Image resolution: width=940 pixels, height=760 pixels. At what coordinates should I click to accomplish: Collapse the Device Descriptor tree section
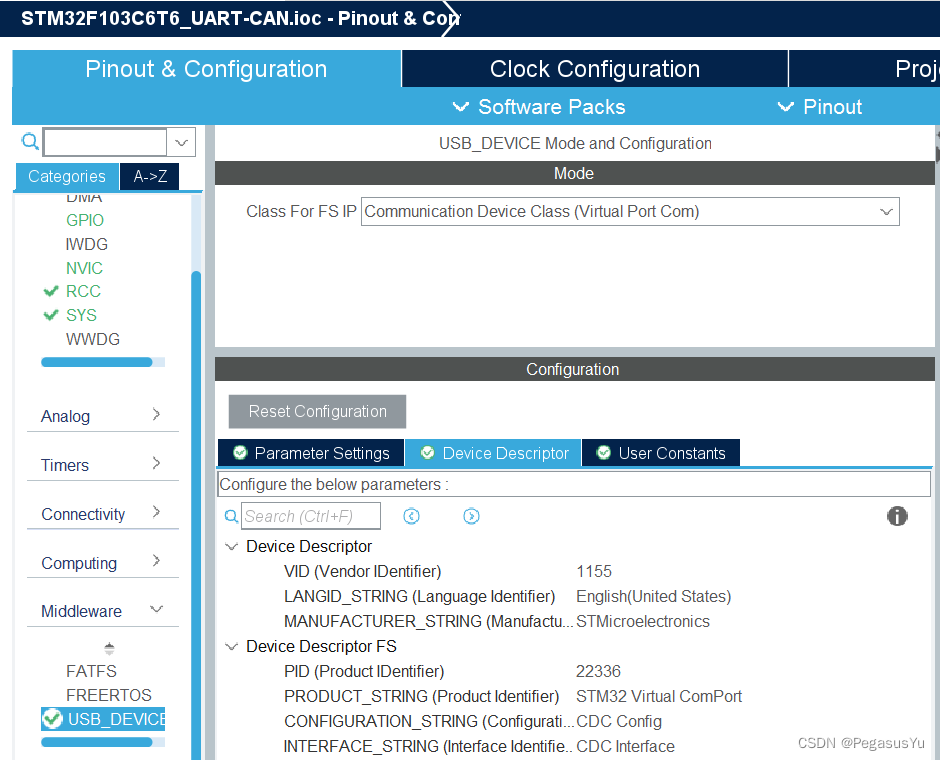click(232, 547)
